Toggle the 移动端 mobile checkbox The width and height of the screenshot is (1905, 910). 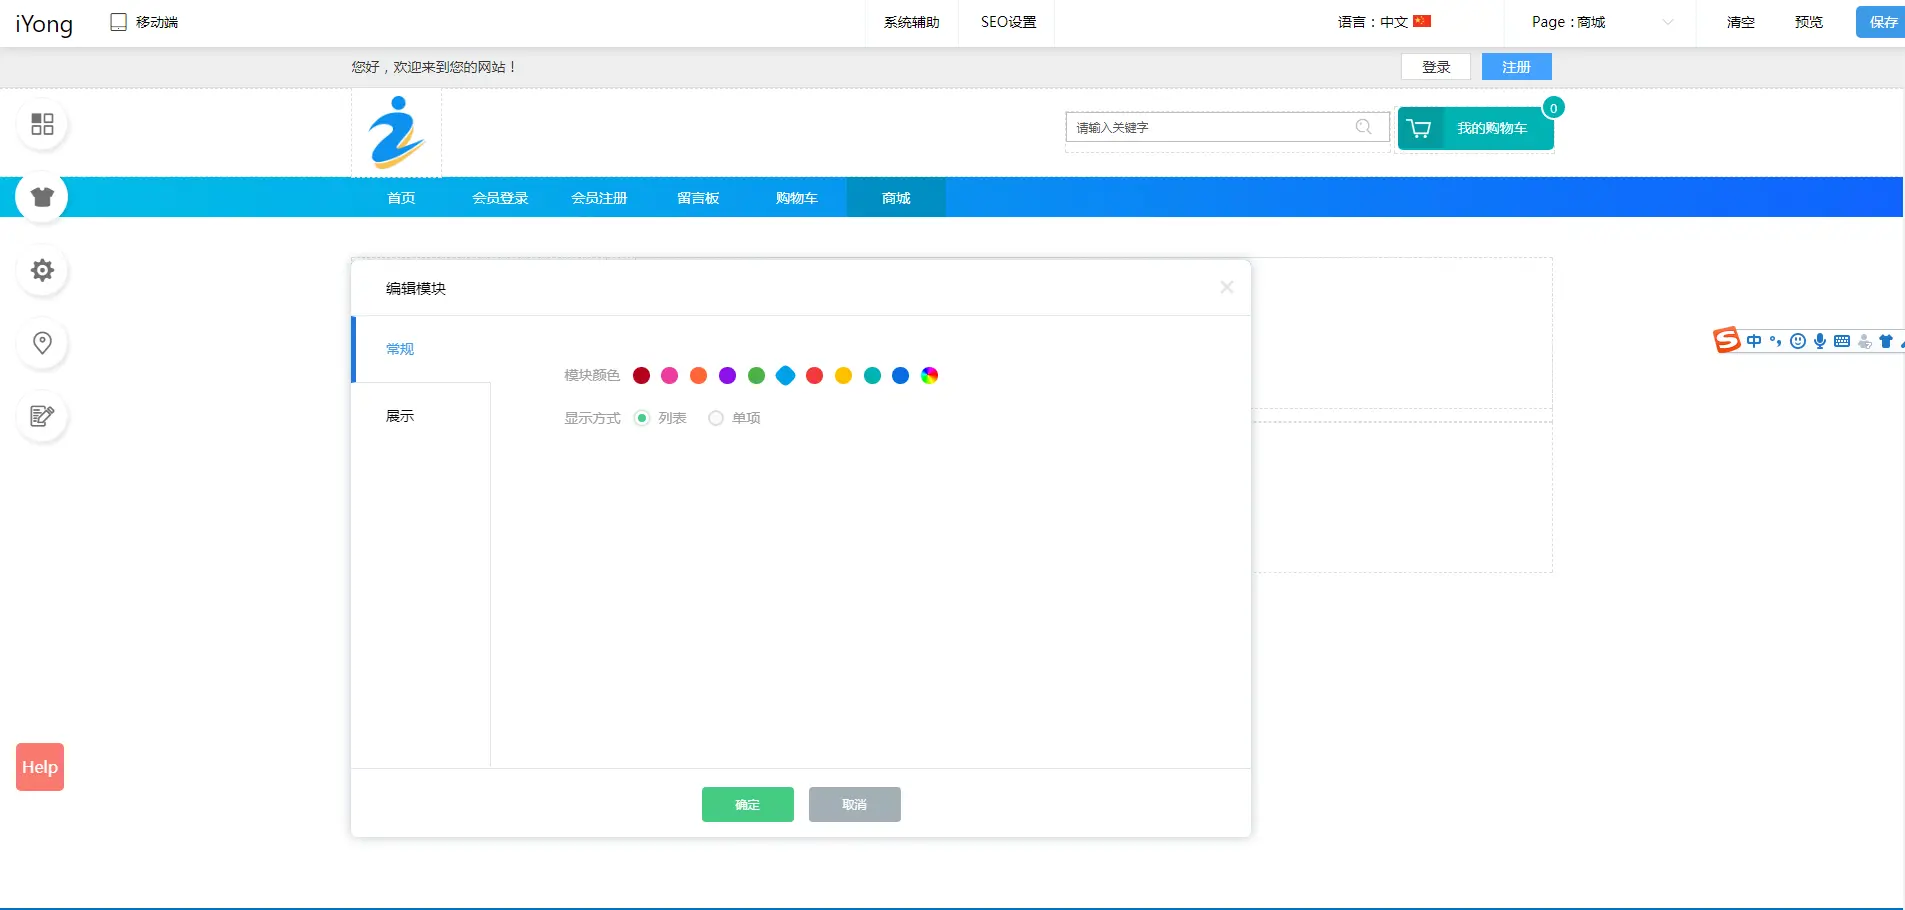(x=119, y=22)
